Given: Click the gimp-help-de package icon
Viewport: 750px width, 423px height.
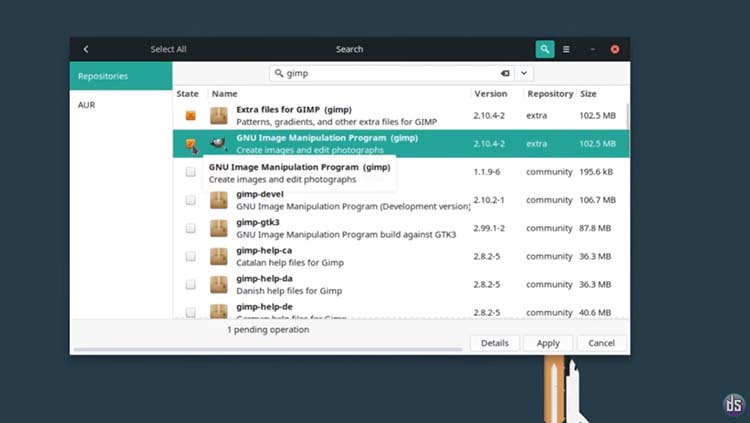Looking at the screenshot, I should [x=219, y=312].
